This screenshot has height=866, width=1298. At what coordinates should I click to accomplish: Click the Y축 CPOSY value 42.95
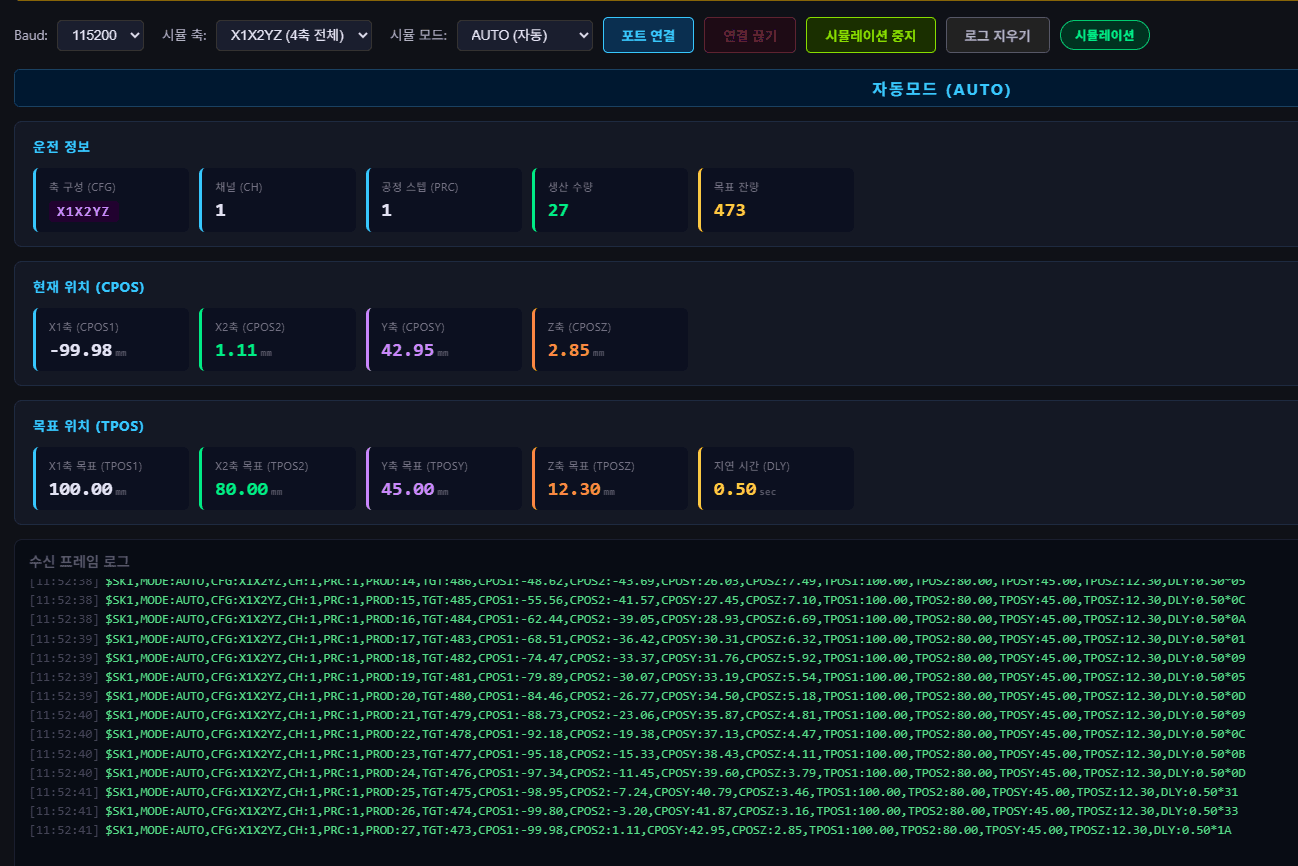tap(408, 350)
